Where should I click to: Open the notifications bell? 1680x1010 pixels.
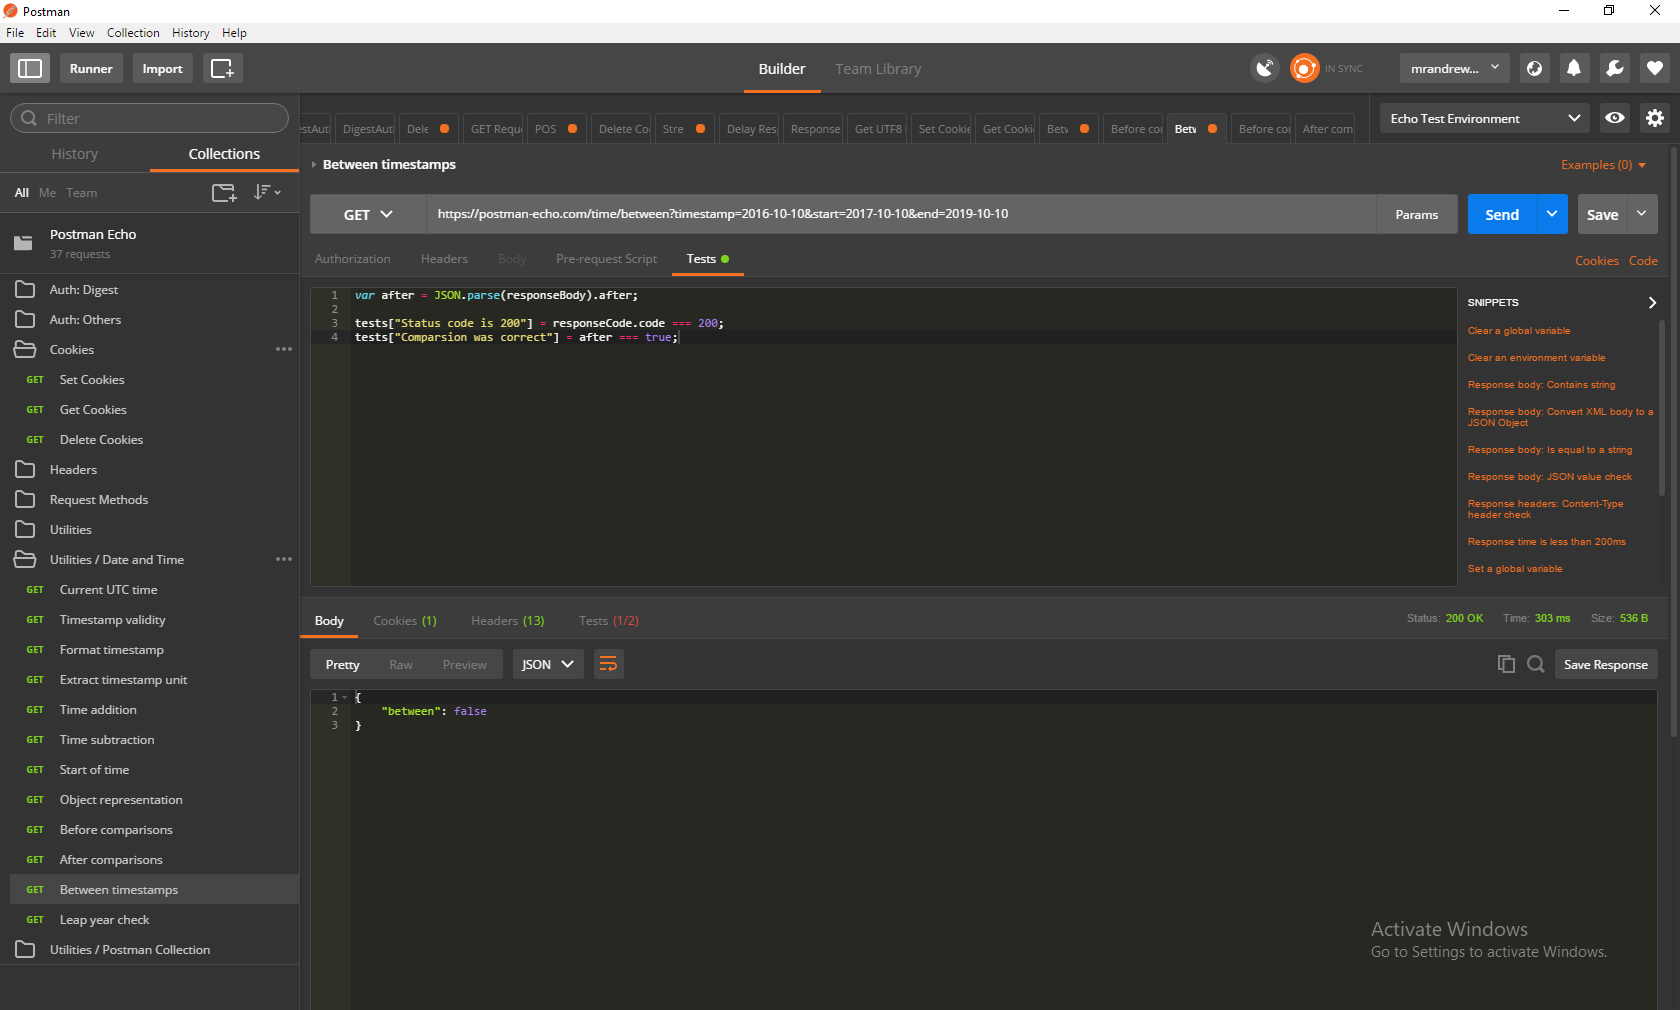[x=1574, y=68]
